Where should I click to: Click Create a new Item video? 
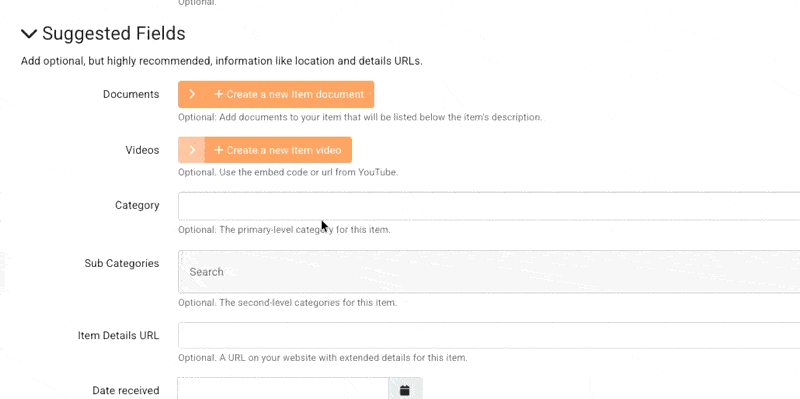(278, 150)
